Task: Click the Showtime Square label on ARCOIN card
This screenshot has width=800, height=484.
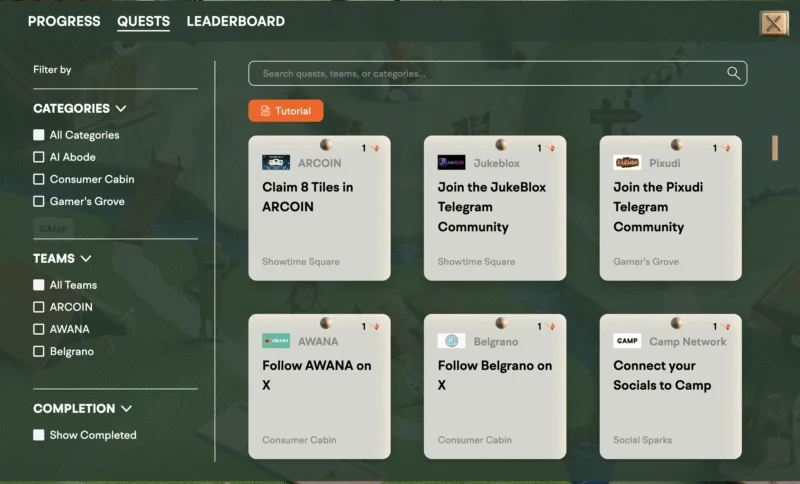Action: tap(301, 262)
